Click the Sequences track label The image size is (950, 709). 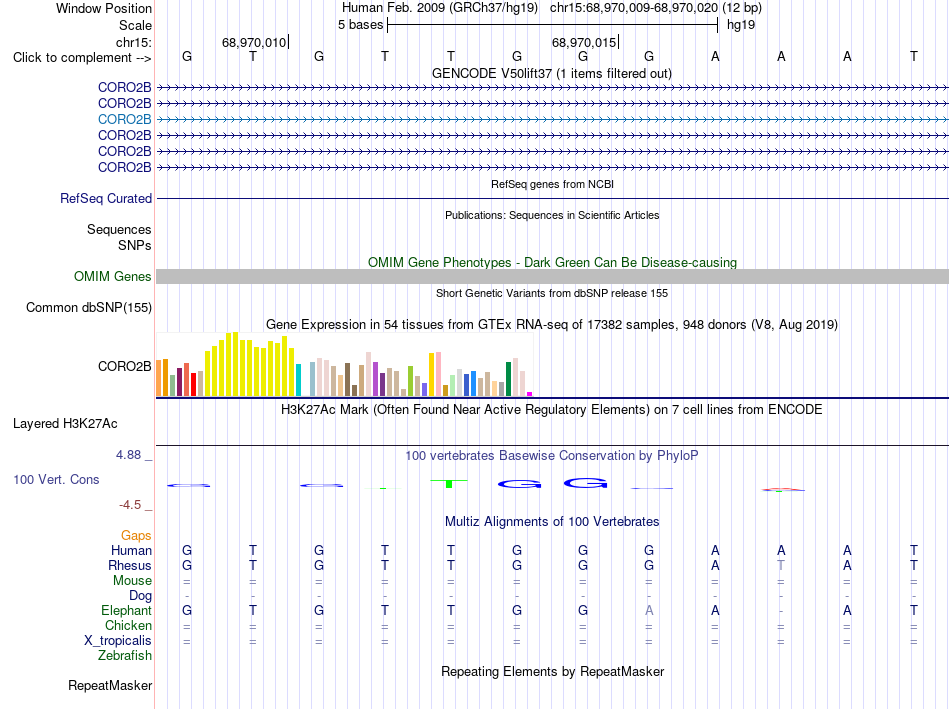click(x=119, y=229)
